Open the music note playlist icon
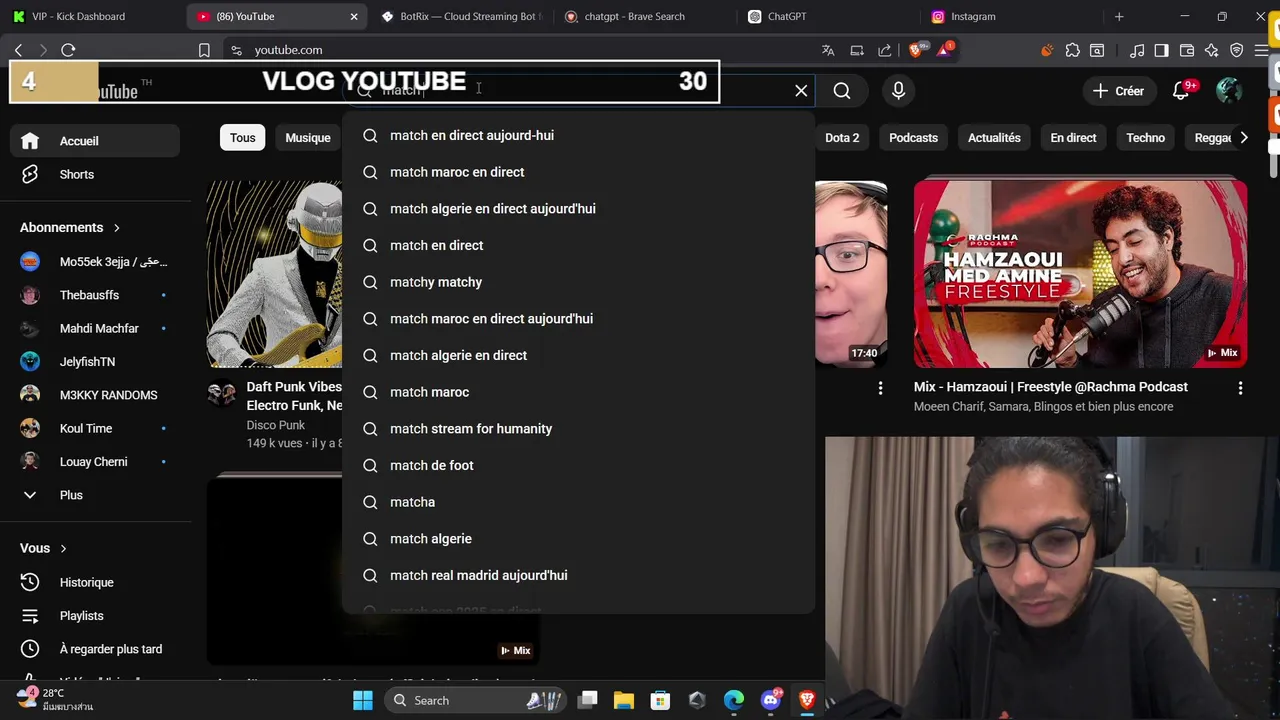Image resolution: width=1280 pixels, height=720 pixels. (x=1137, y=50)
